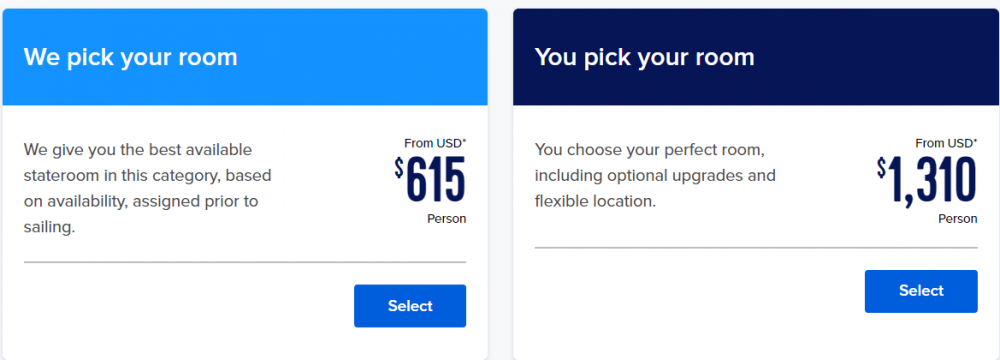1000x360 pixels.
Task: Click the dollar sign beside 1,310
Action: click(881, 168)
